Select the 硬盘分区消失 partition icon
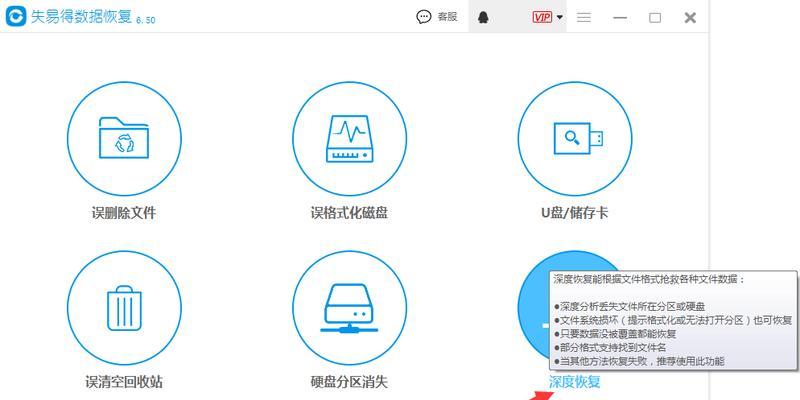Screen dimensions: 800x400 point(349,308)
